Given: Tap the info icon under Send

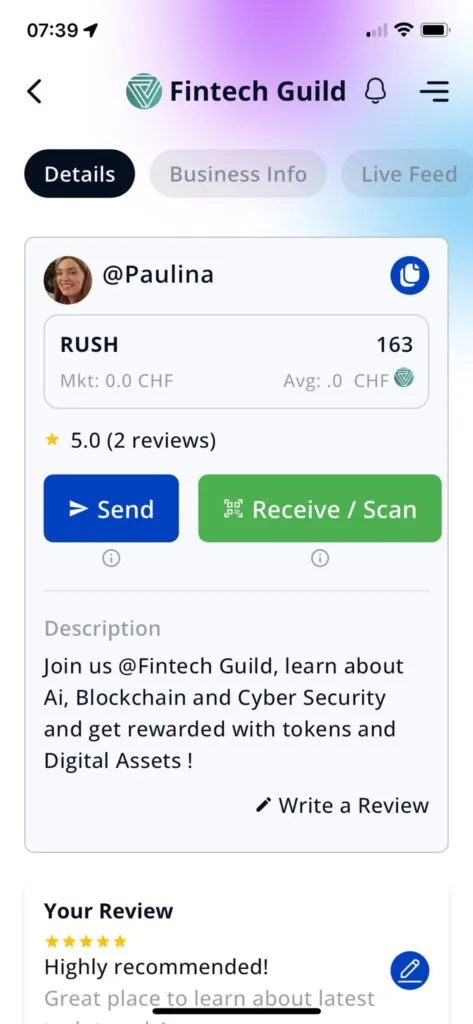Looking at the screenshot, I should click(x=111, y=558).
